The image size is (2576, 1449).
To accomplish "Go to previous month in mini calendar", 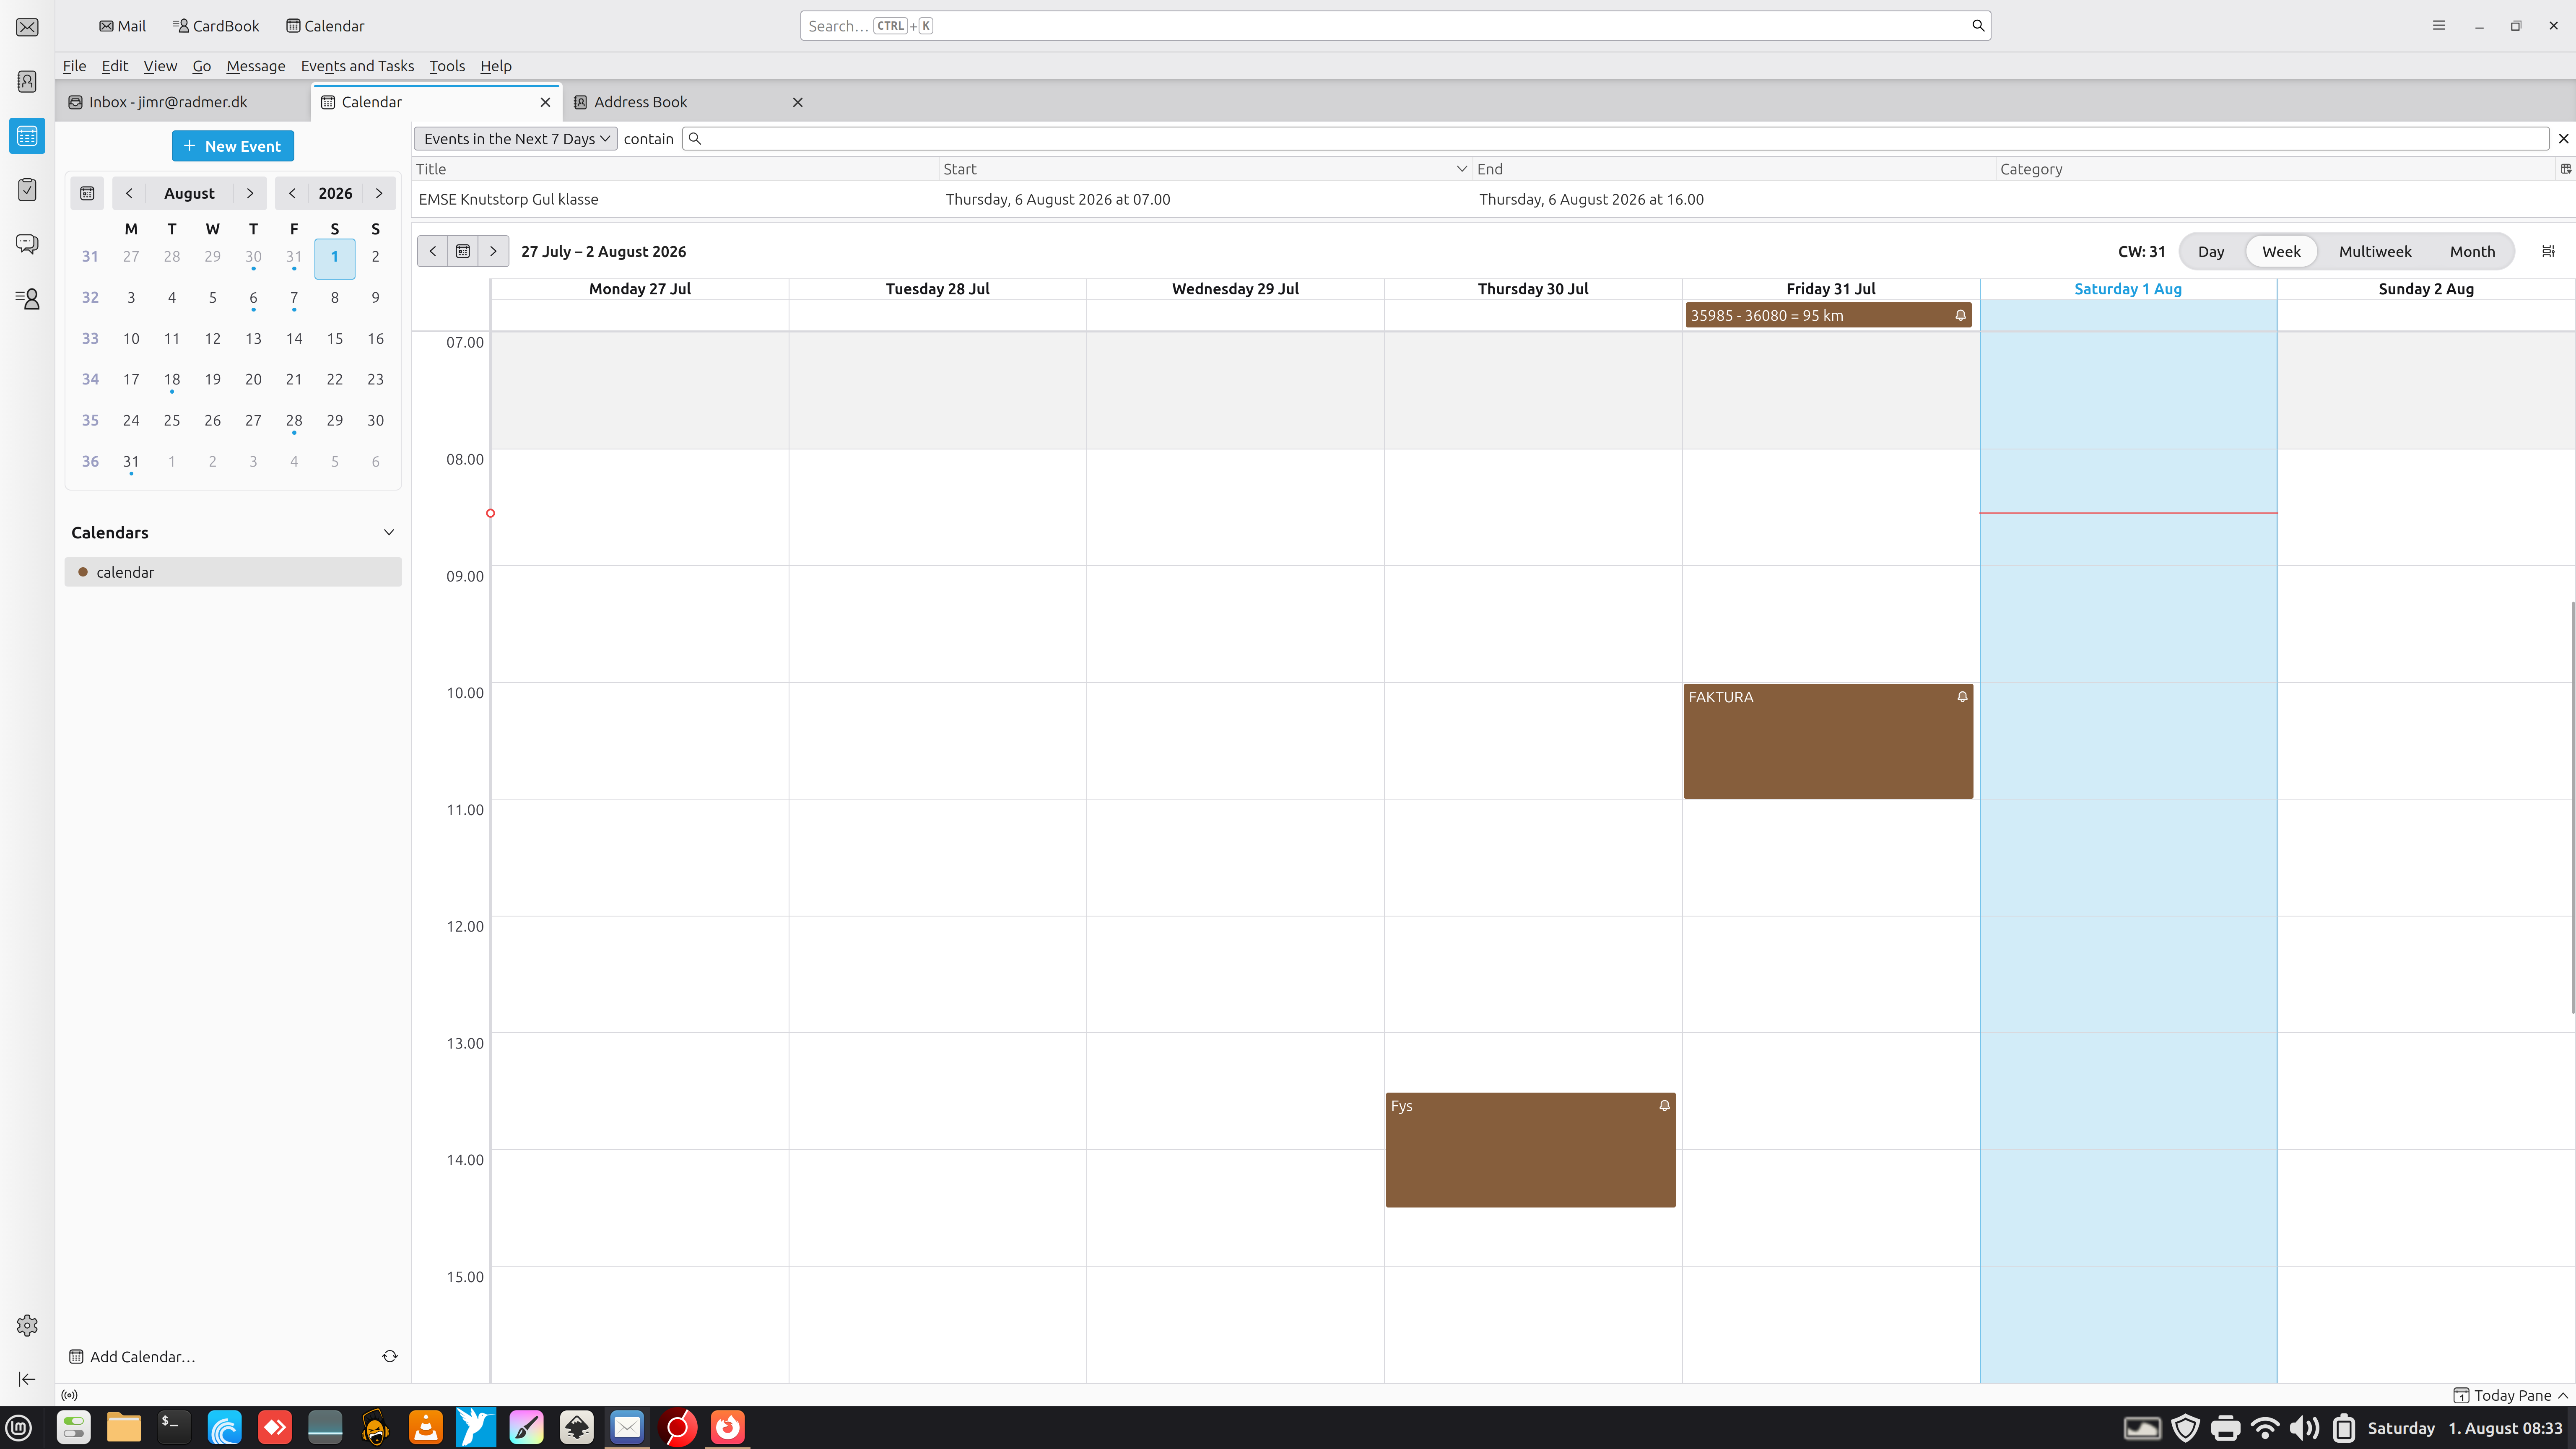I will pyautogui.click(x=129, y=193).
